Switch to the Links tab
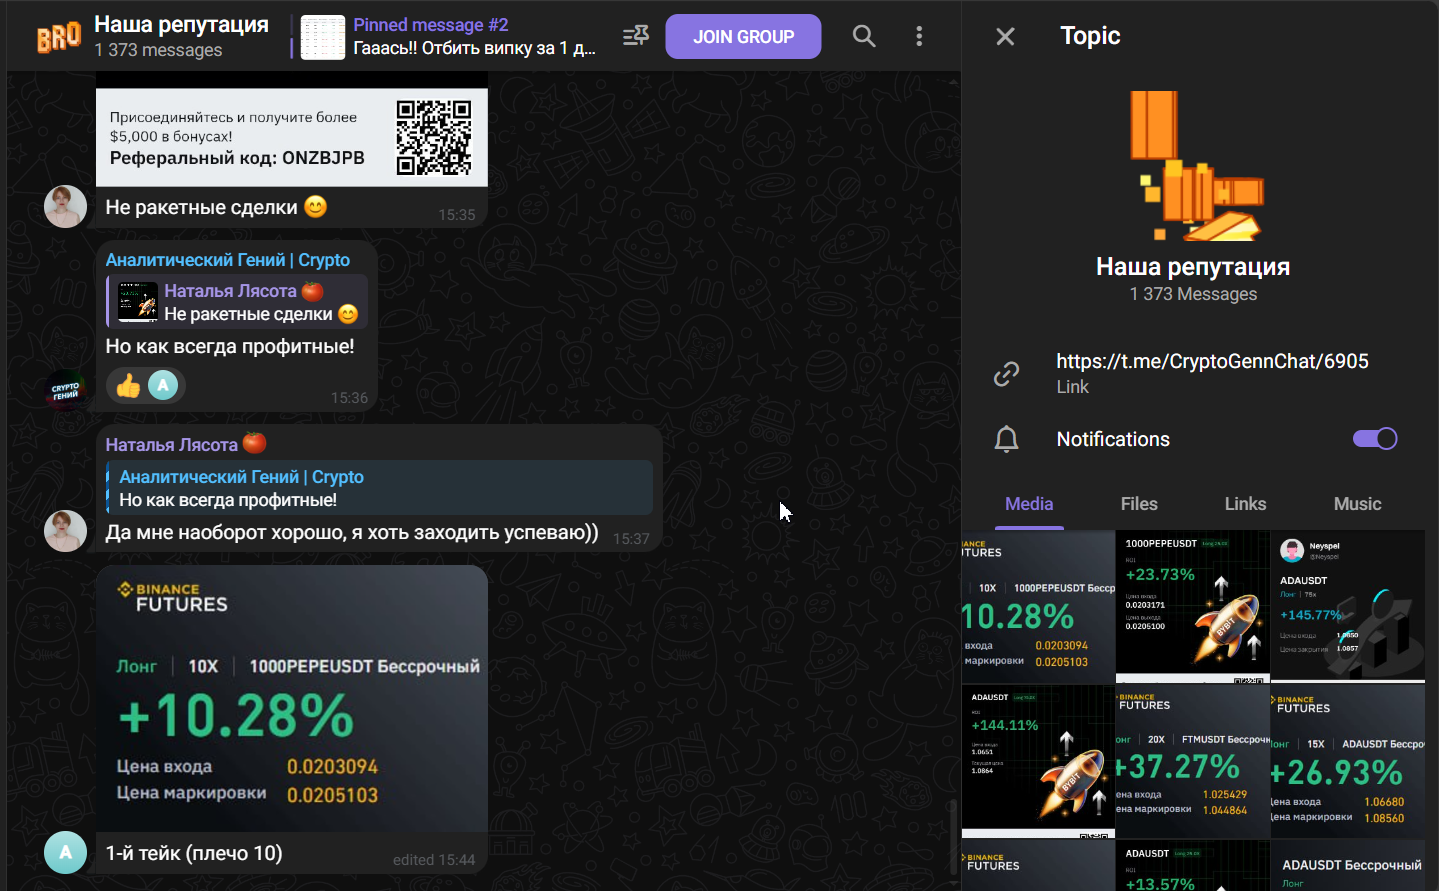Viewport: 1439px width, 891px height. [1245, 504]
